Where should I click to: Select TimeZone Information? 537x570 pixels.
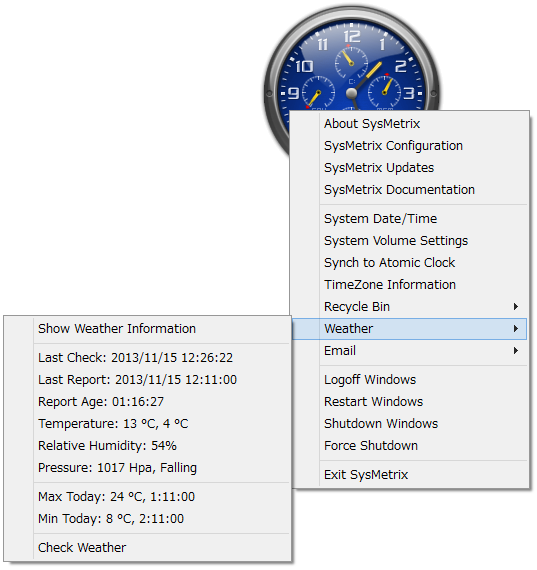(x=409, y=285)
